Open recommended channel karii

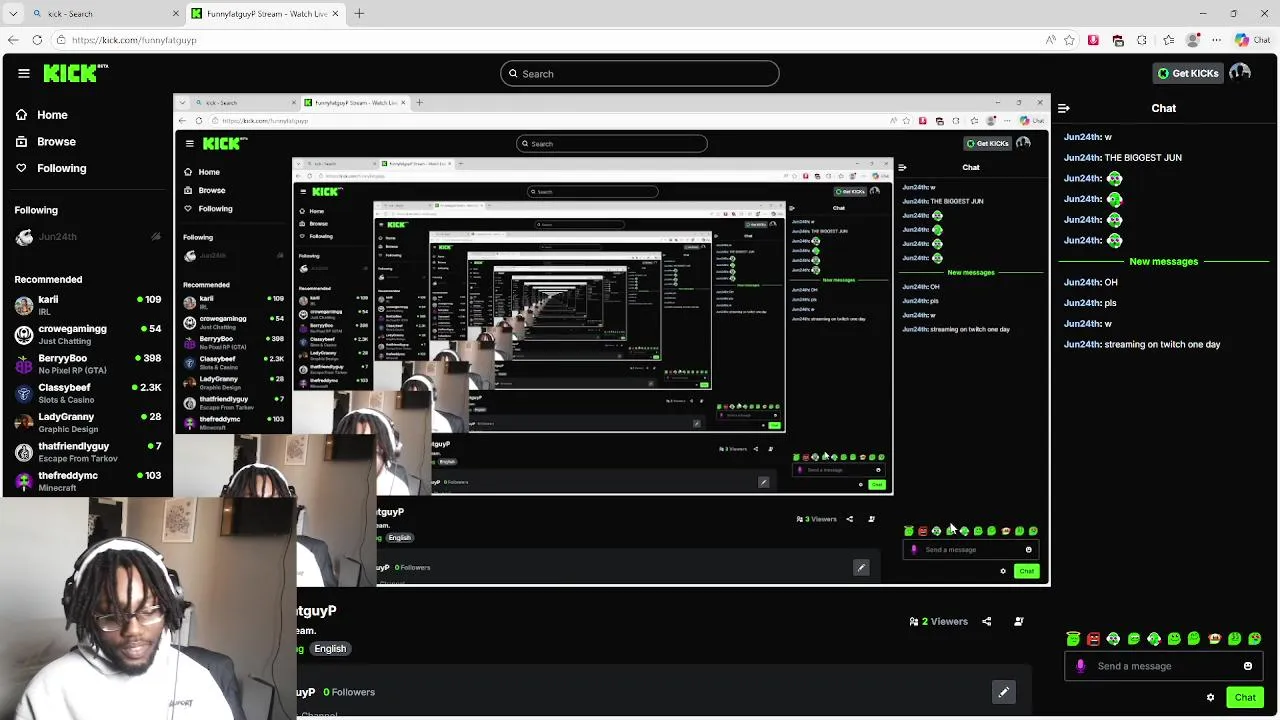pos(88,305)
